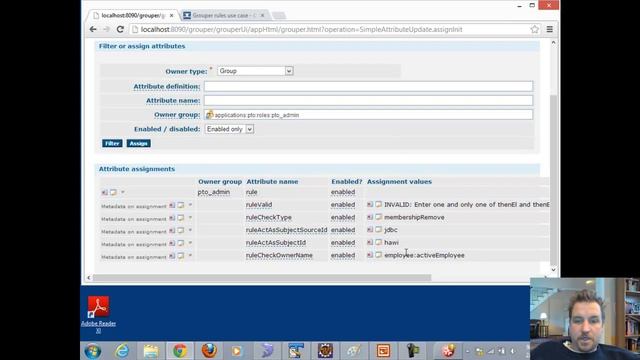Screen dimensions: 640x360
Task: Delete the ruleCheckOwnerName metadata assignment
Action: tap(172, 256)
